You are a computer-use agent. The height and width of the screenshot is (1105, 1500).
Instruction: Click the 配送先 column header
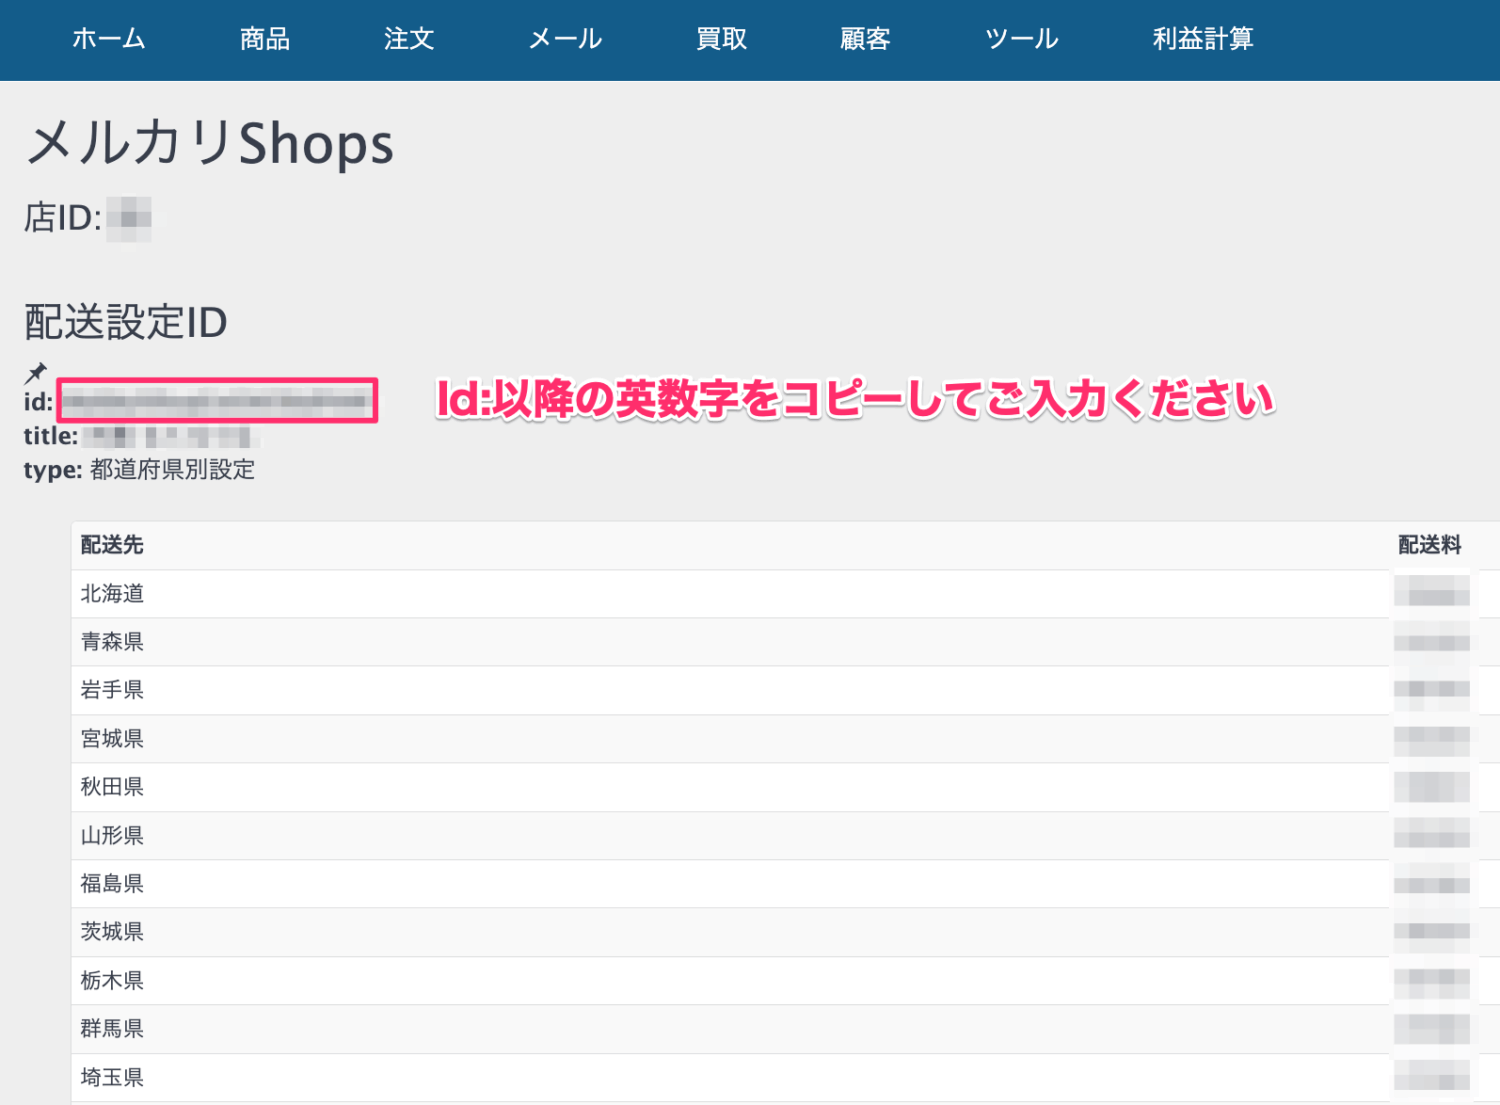(x=112, y=545)
